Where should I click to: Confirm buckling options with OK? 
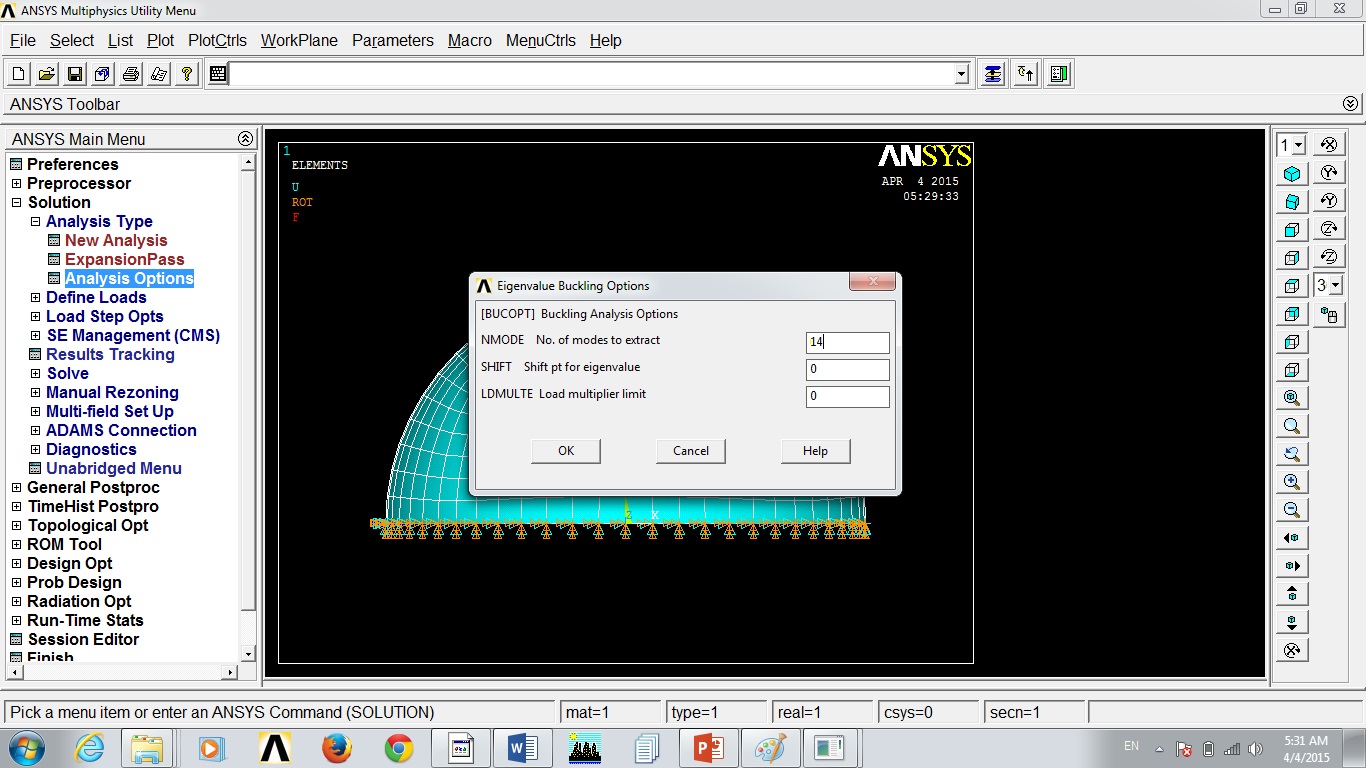pos(566,451)
